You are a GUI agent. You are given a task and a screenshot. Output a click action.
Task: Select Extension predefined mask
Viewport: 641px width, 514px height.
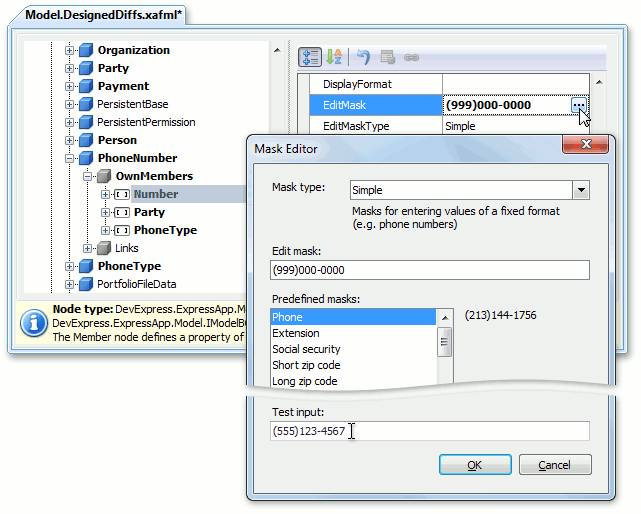pos(353,333)
